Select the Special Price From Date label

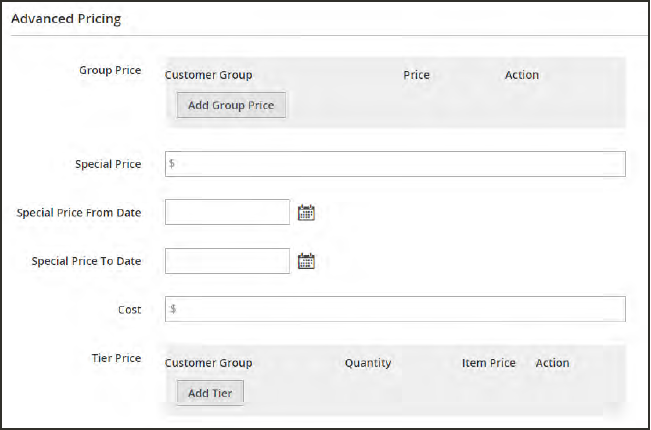pyautogui.click(x=79, y=212)
